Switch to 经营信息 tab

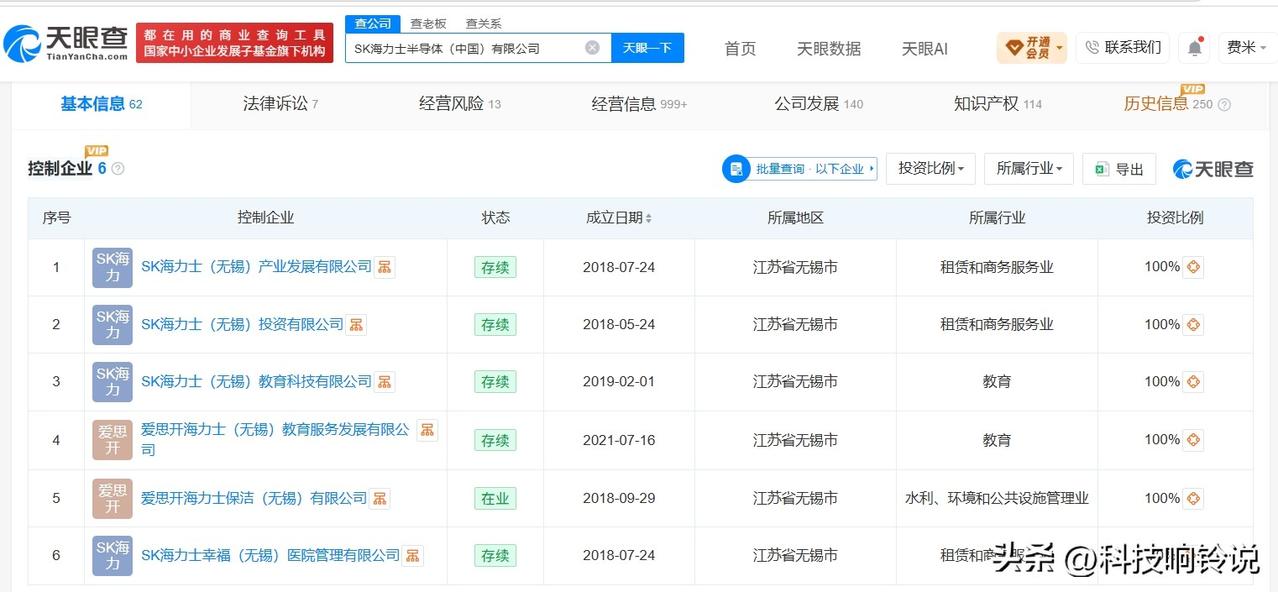[x=639, y=104]
